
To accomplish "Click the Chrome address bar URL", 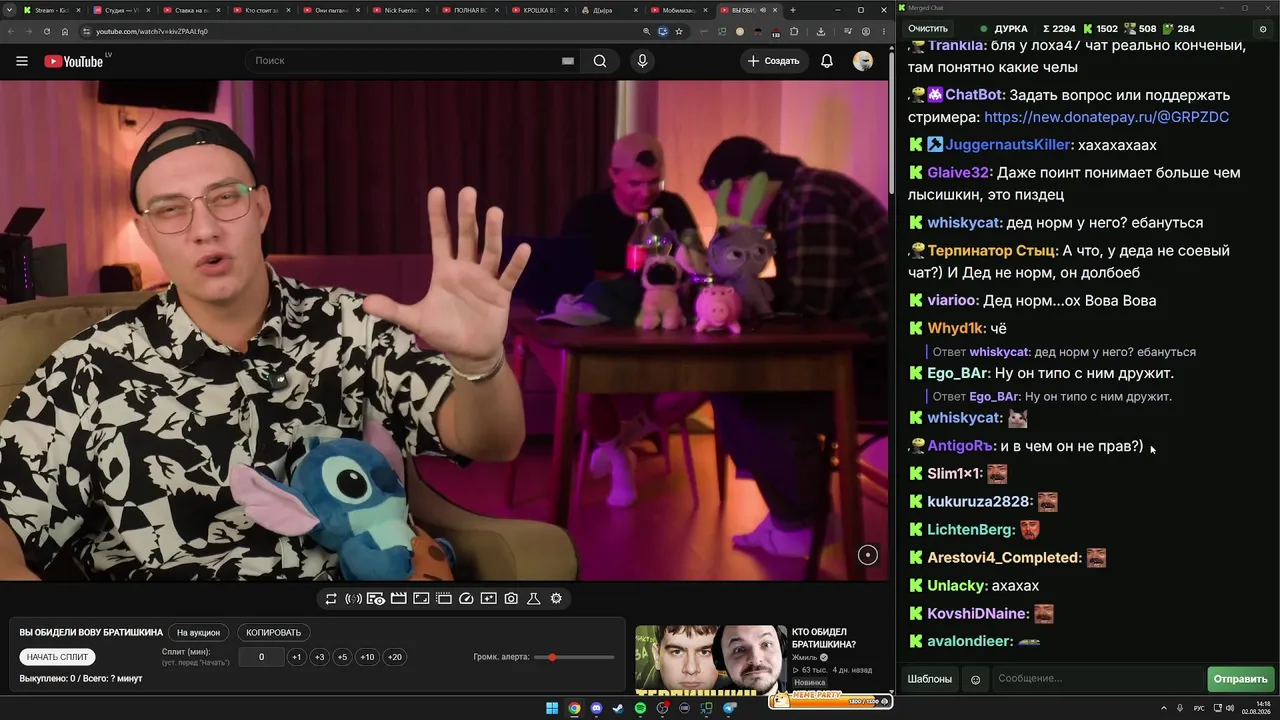I will point(152,31).
